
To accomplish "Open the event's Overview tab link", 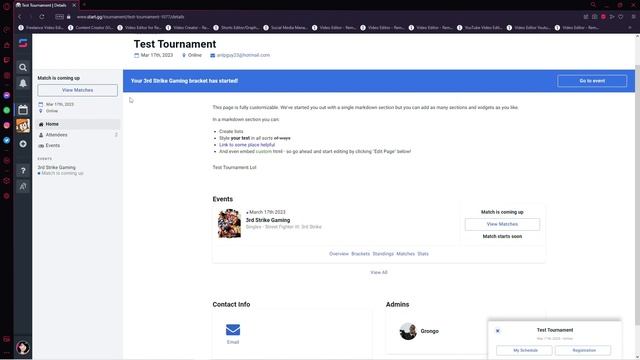I will coord(339,254).
